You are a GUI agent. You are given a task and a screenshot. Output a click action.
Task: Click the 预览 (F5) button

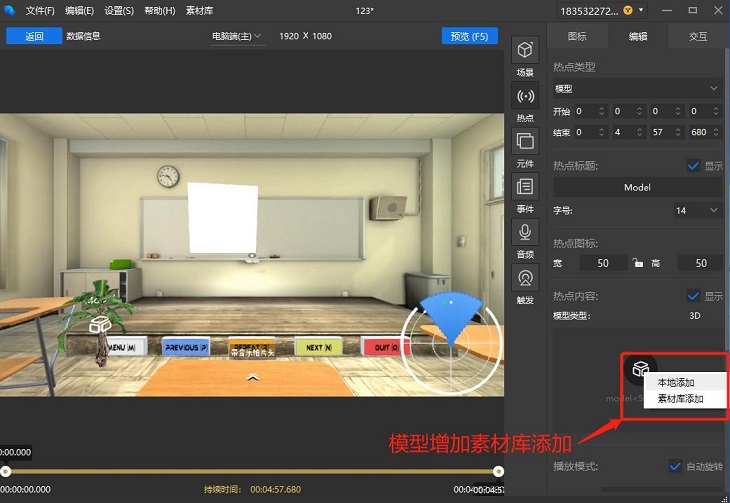(469, 36)
